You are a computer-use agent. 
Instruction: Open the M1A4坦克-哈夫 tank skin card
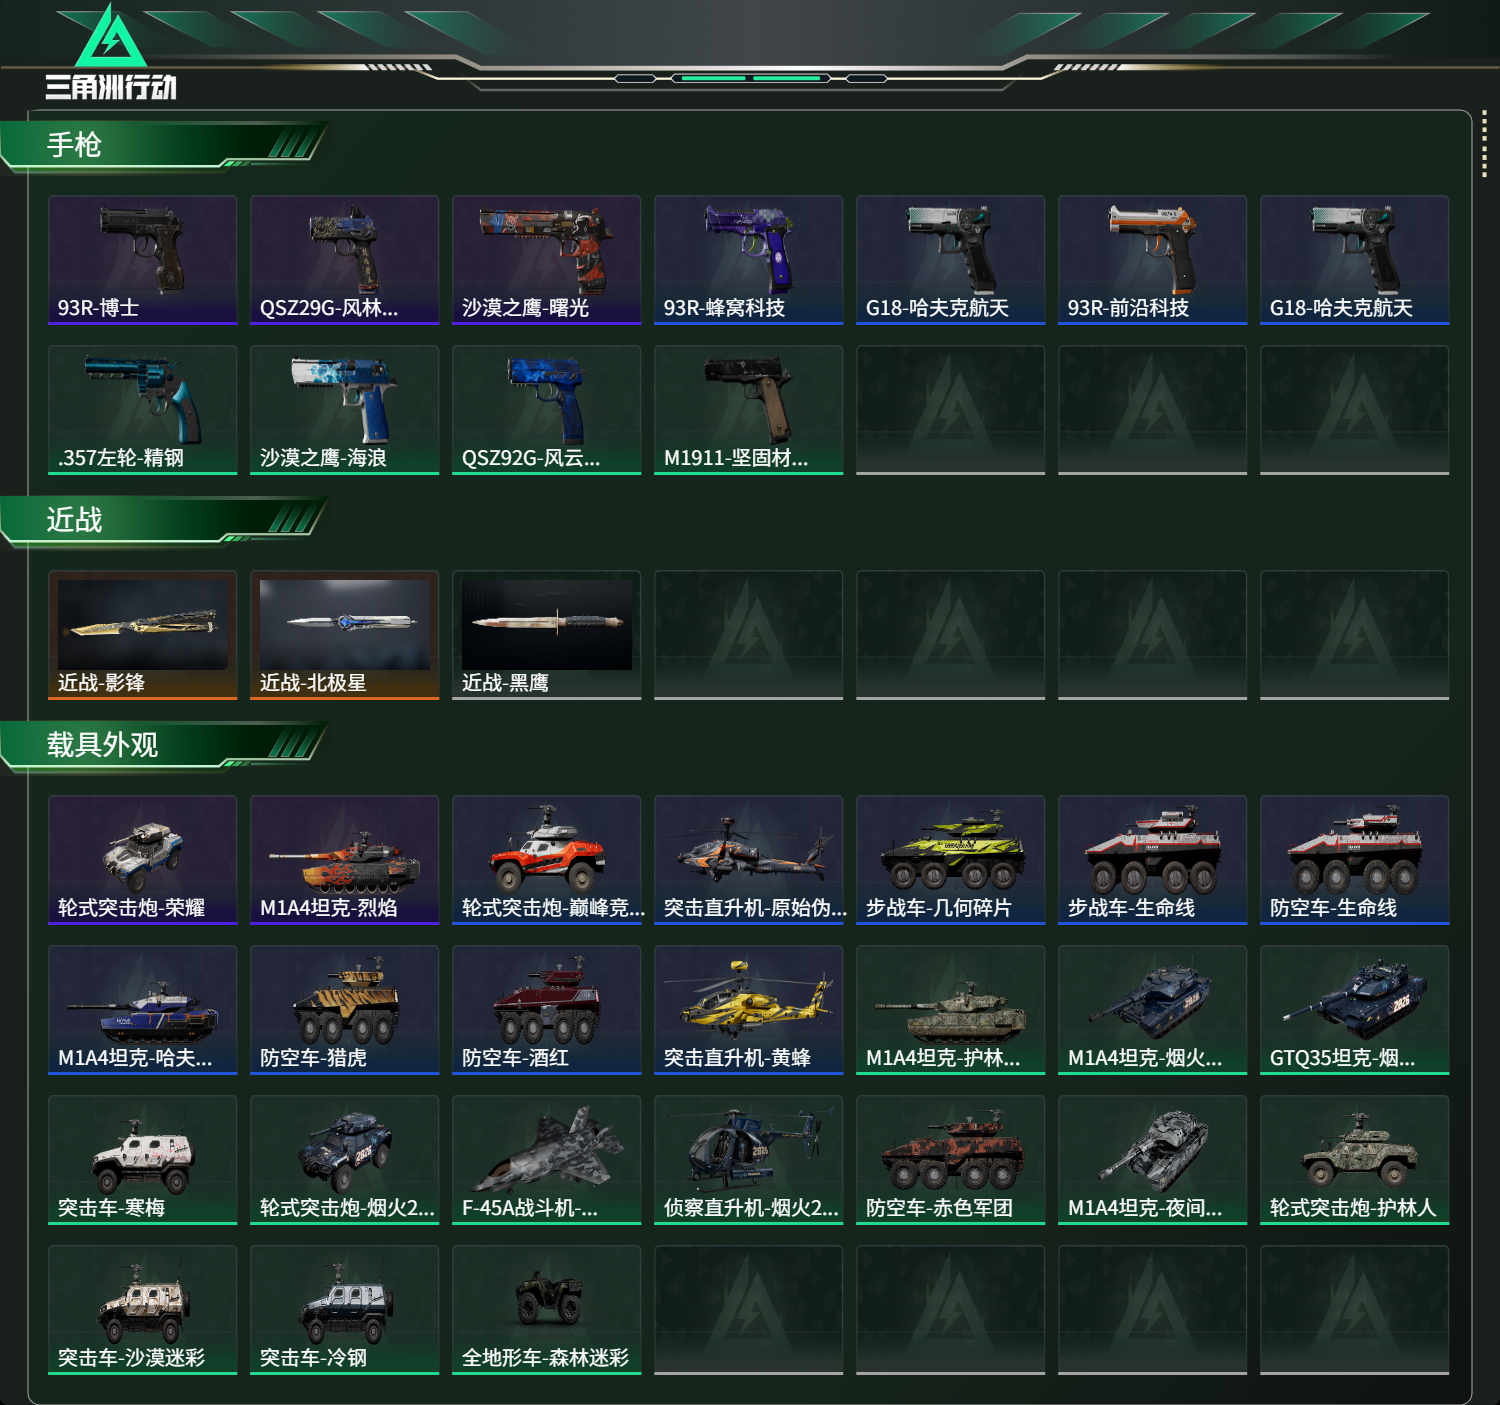pyautogui.click(x=143, y=1010)
